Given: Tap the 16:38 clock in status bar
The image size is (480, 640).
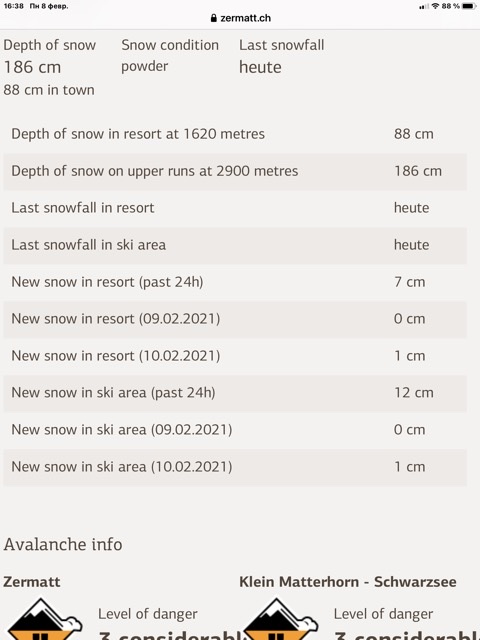Looking at the screenshot, I should pyautogui.click(x=13, y=6).
